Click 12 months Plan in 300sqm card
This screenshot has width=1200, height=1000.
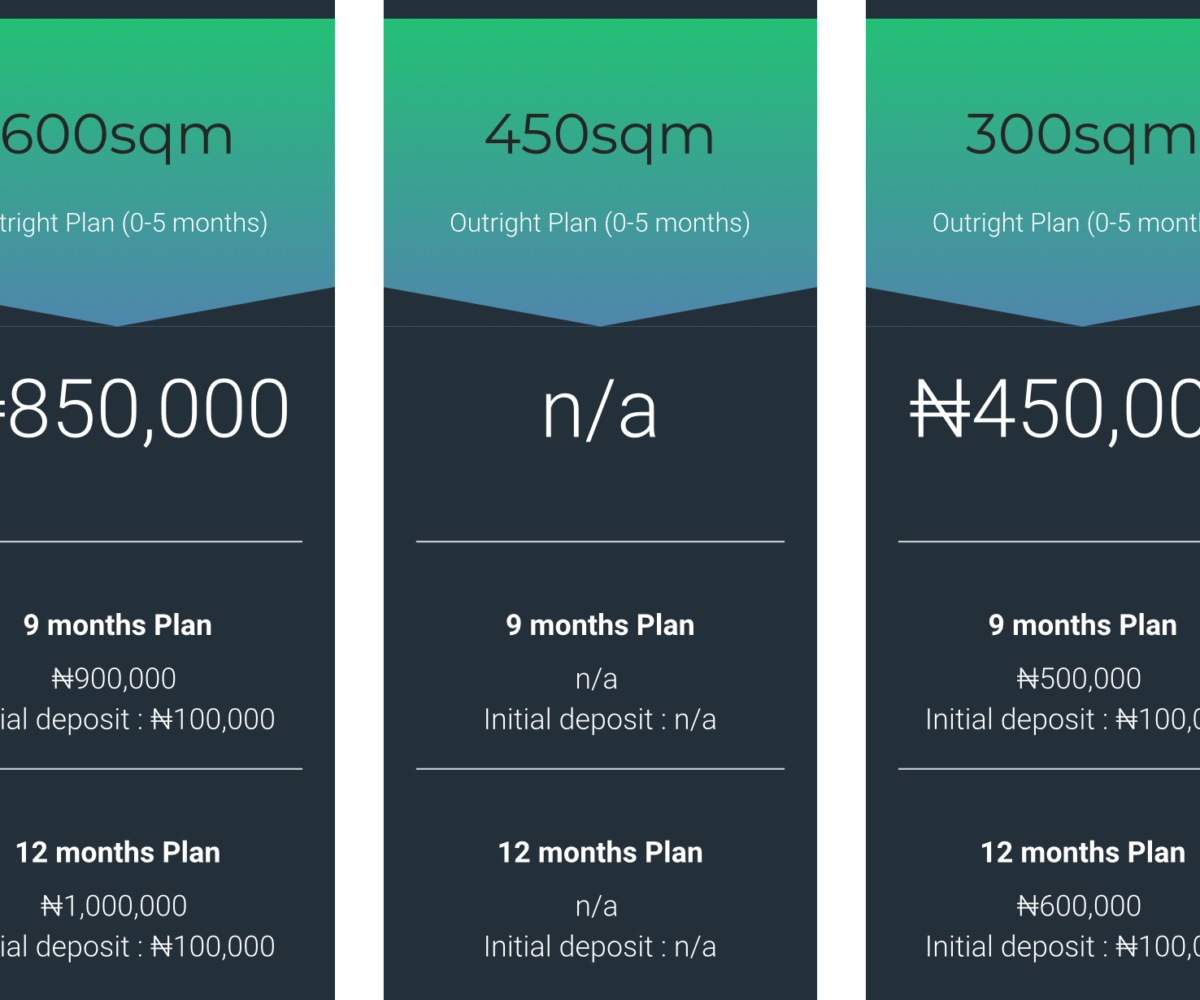tap(1083, 852)
